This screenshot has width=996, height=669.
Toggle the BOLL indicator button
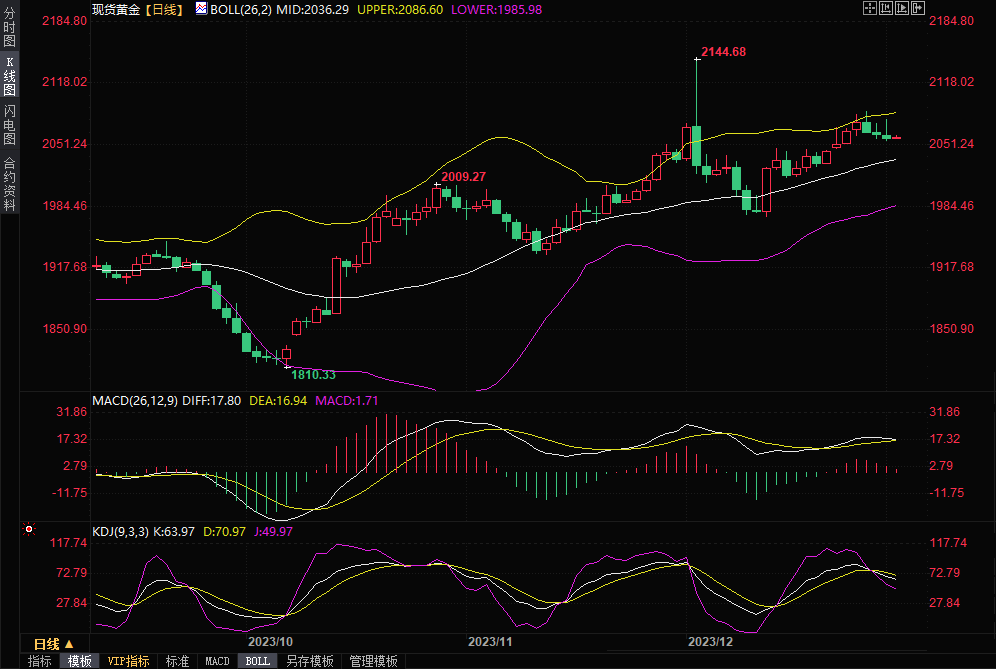[257, 661]
